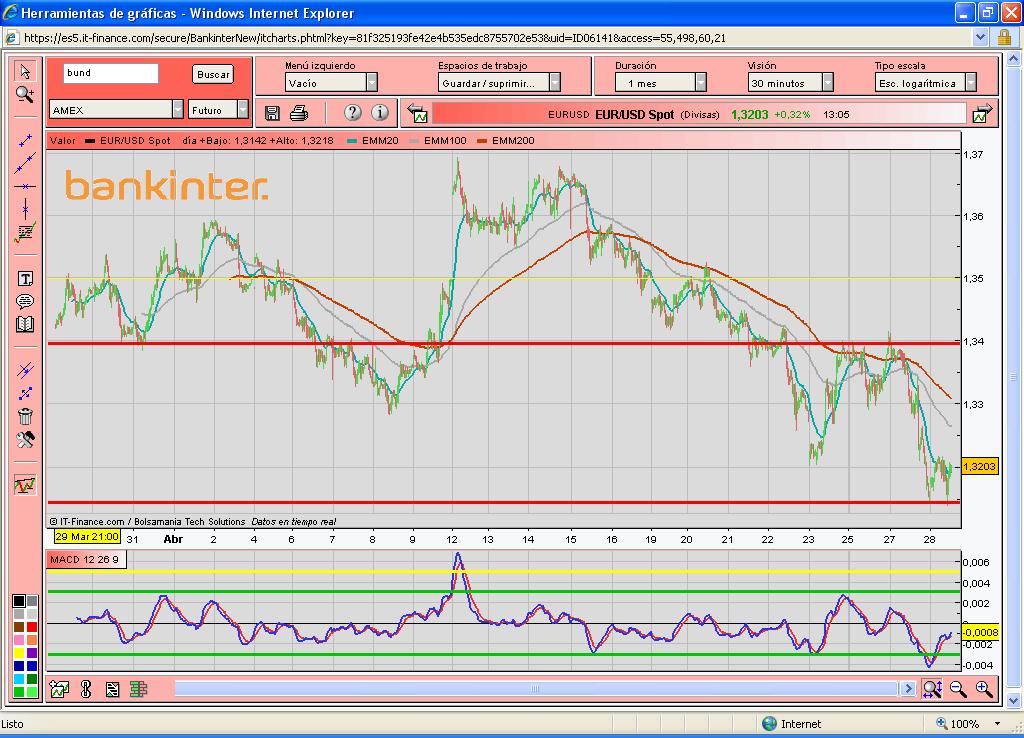The height and width of the screenshot is (738, 1024).
Task: Open help via question mark icon
Action: tap(352, 112)
